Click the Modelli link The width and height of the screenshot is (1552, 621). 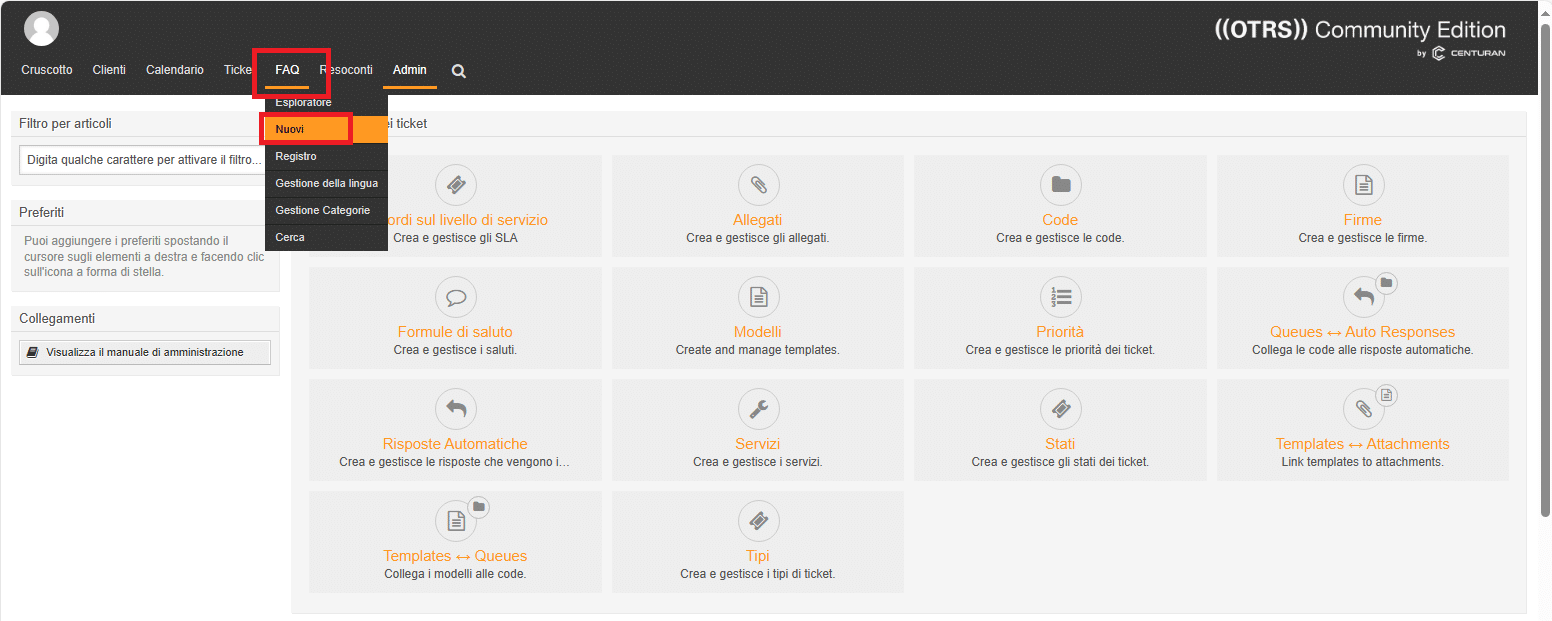point(758,332)
